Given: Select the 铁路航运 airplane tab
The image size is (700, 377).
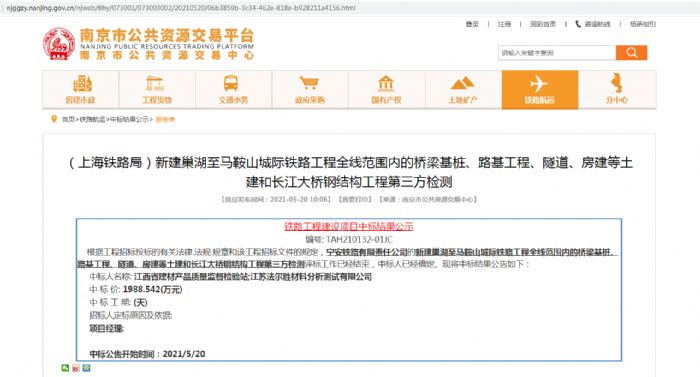Looking at the screenshot, I should tap(540, 89).
